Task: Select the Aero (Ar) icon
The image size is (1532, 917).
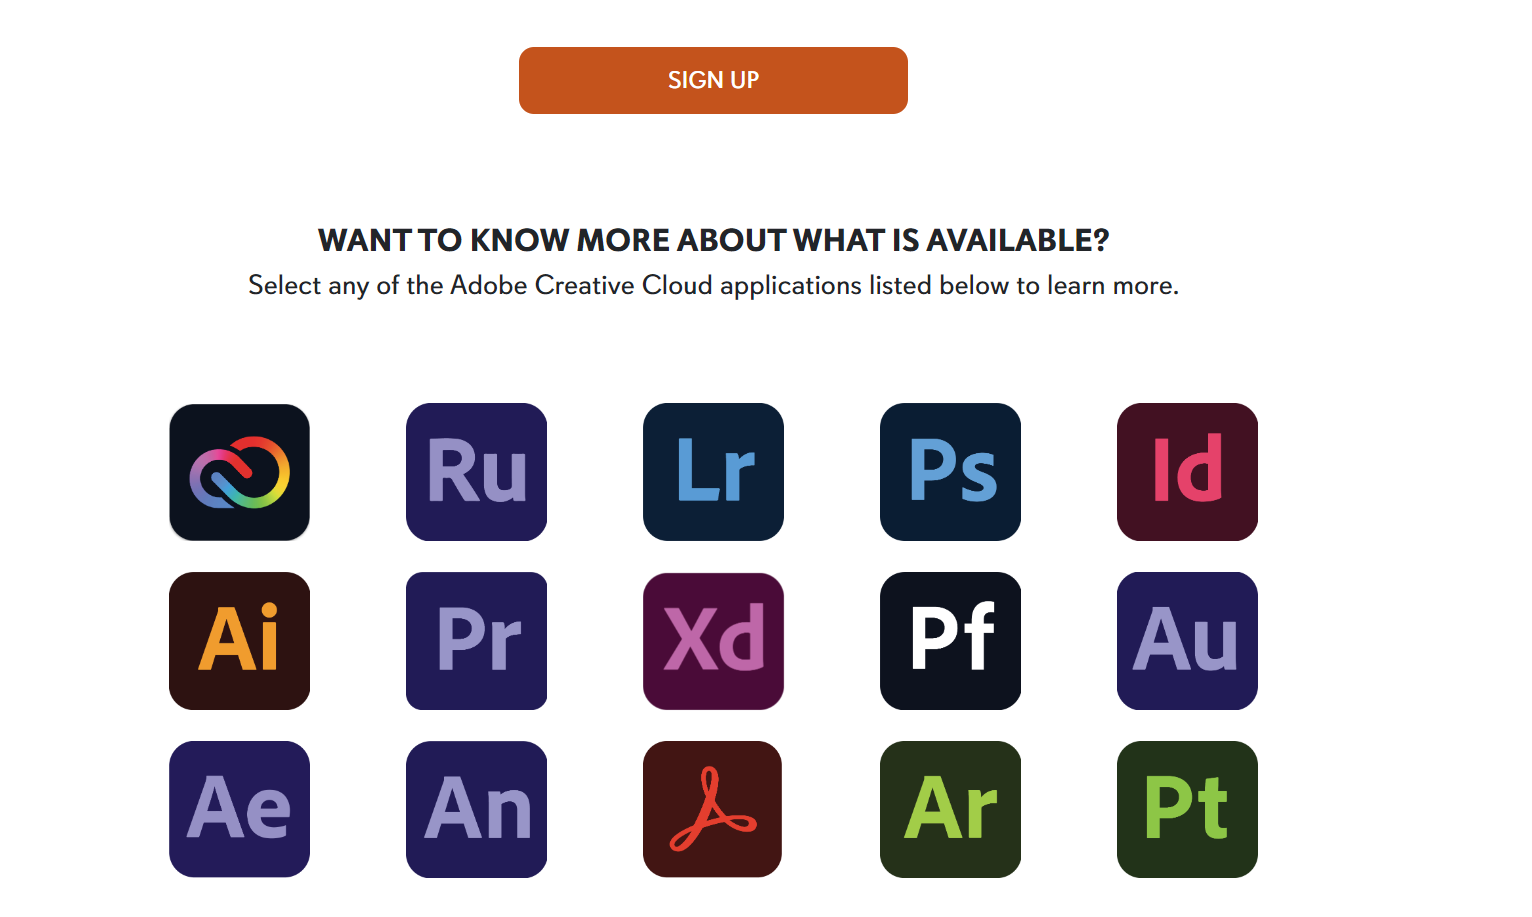Action: pyautogui.click(x=950, y=809)
